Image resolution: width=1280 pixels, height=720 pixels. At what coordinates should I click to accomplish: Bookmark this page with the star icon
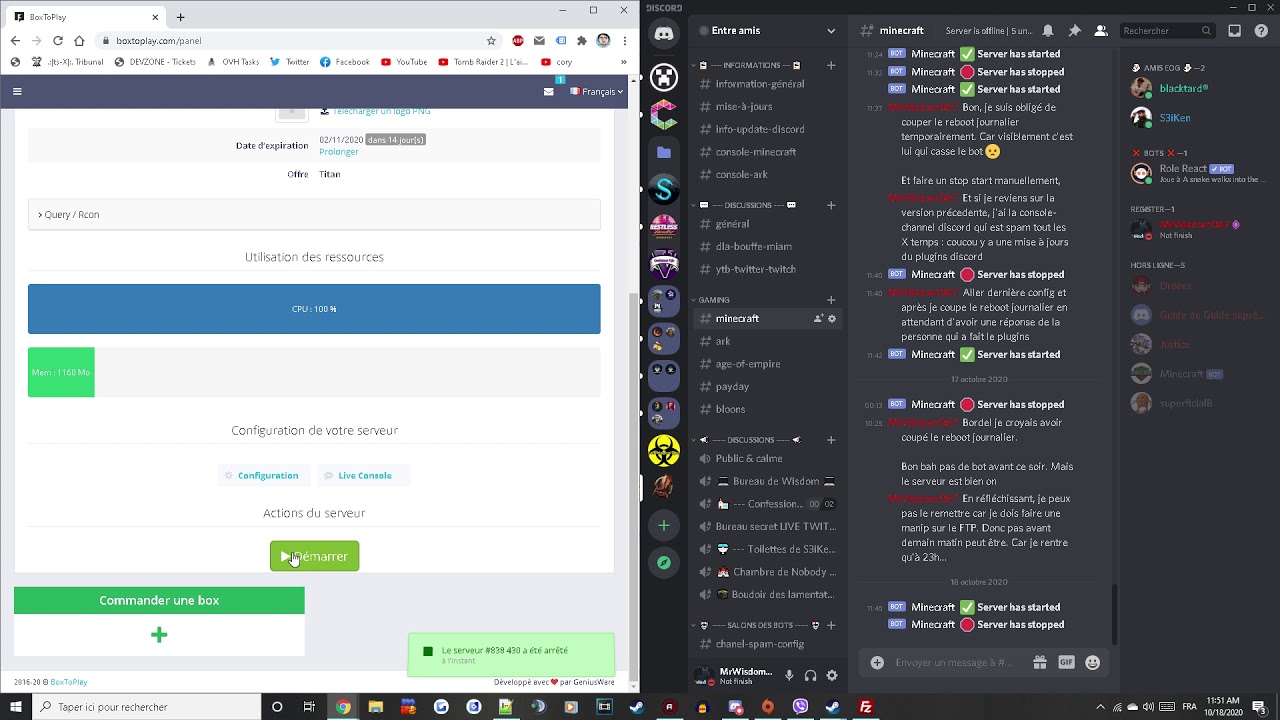(491, 41)
